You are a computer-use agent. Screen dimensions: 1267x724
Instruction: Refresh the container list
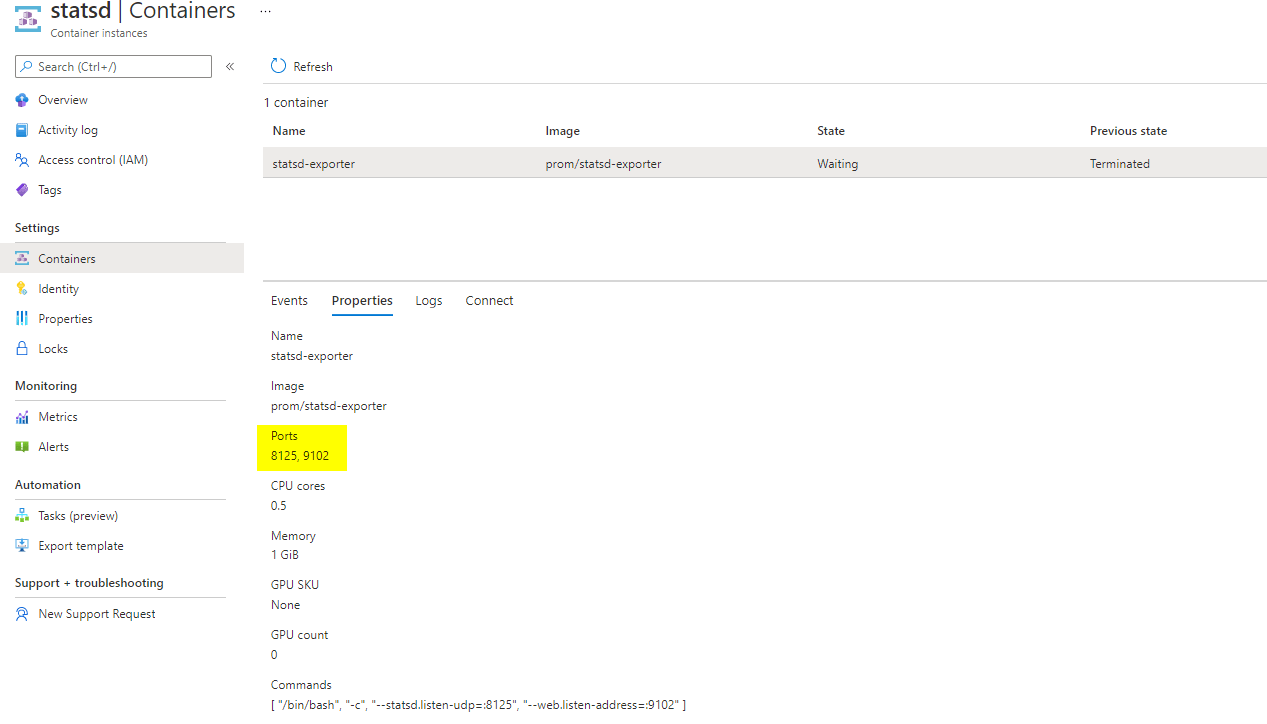(x=300, y=66)
